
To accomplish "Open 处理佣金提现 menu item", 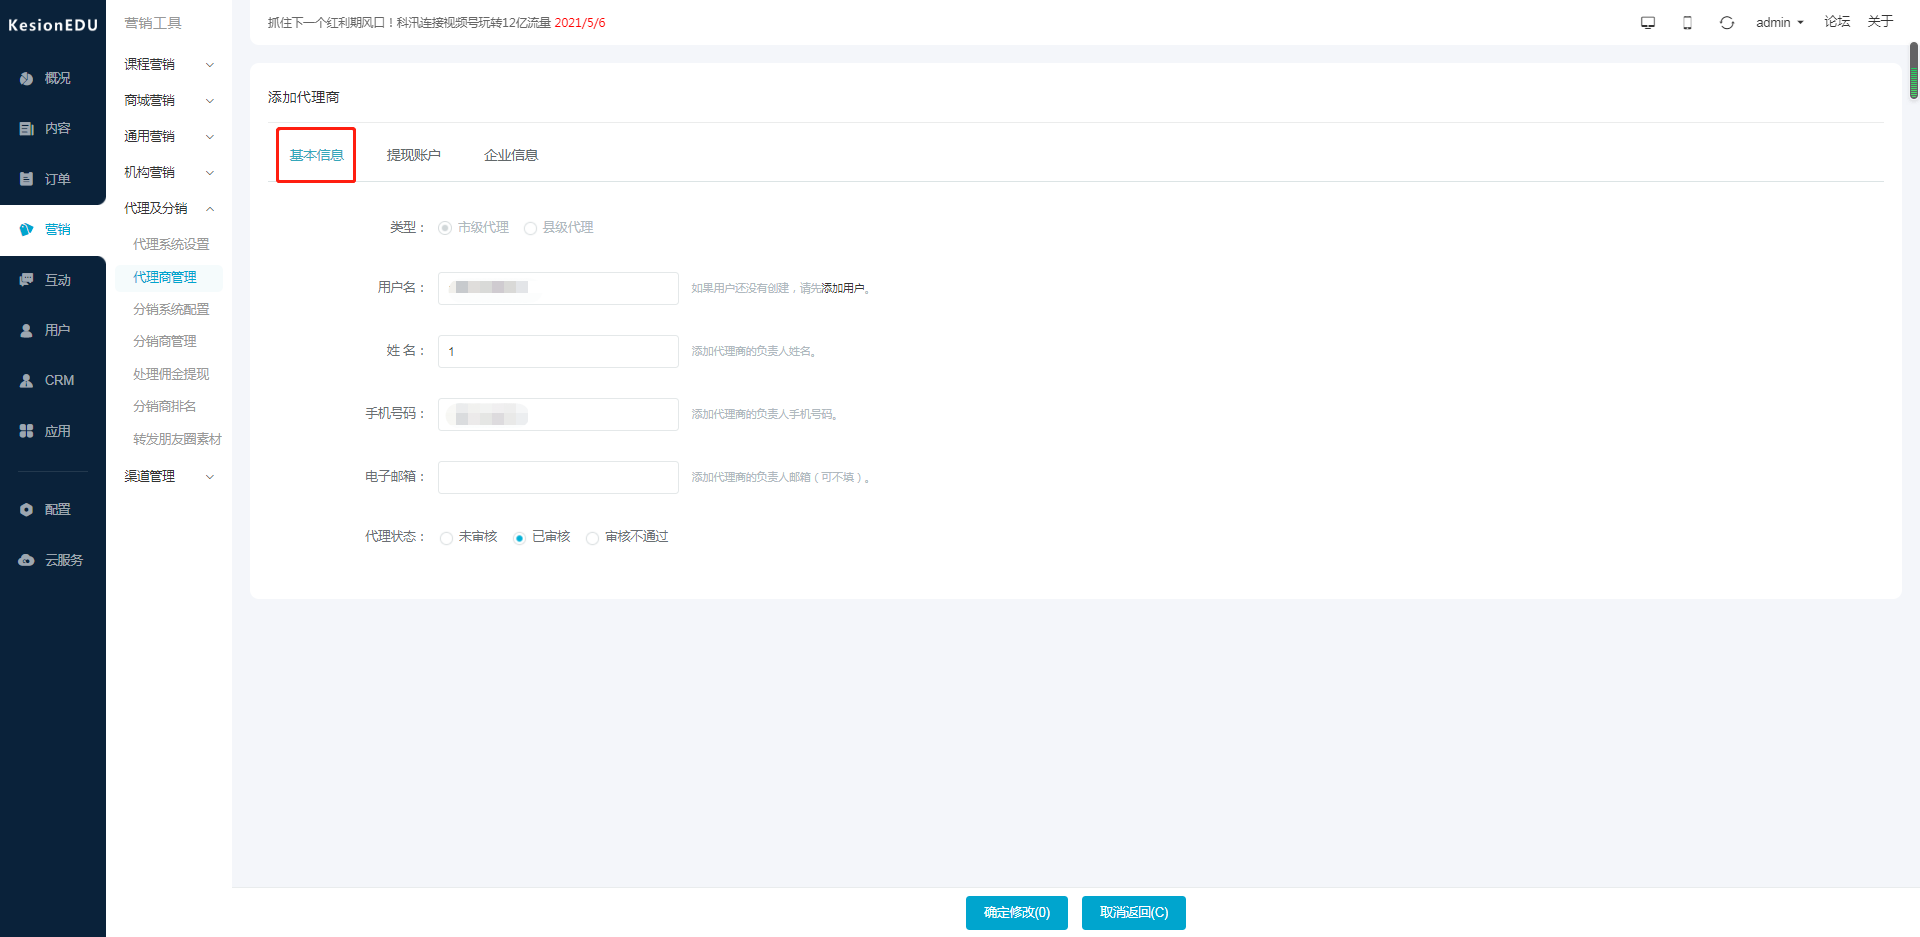I will (x=171, y=374).
